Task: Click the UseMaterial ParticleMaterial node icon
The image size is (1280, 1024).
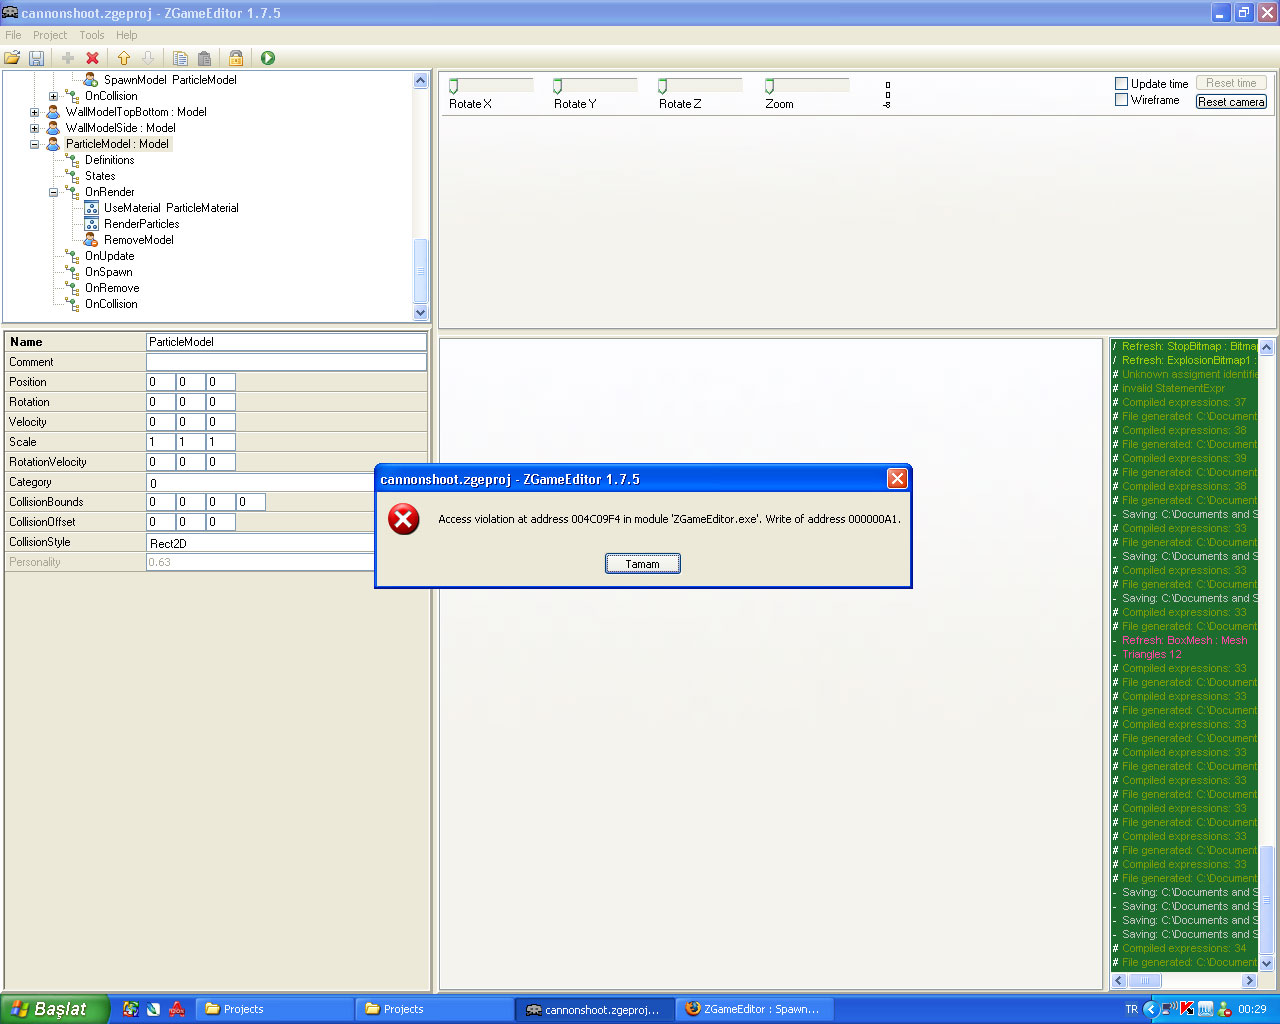Action: [91, 208]
